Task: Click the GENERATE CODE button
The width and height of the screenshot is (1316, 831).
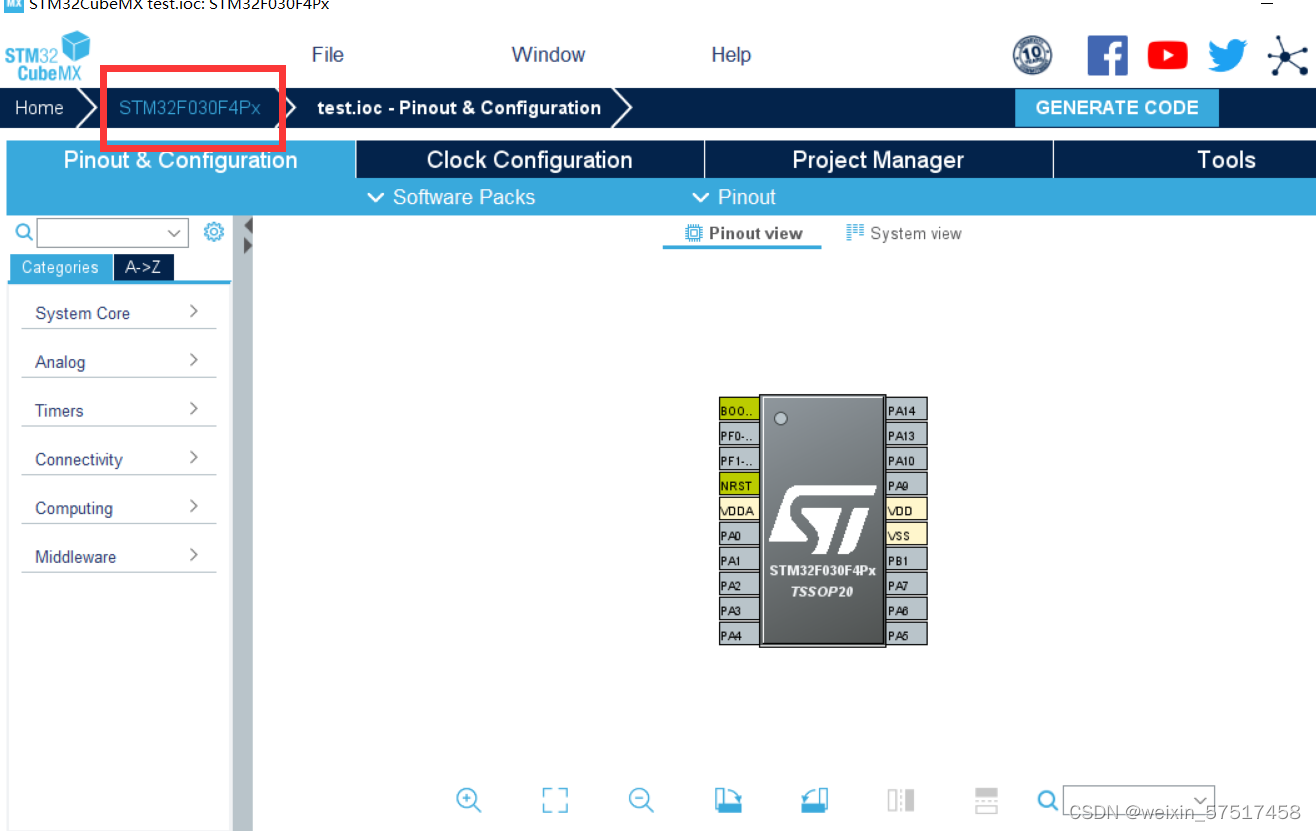Action: tap(1117, 108)
